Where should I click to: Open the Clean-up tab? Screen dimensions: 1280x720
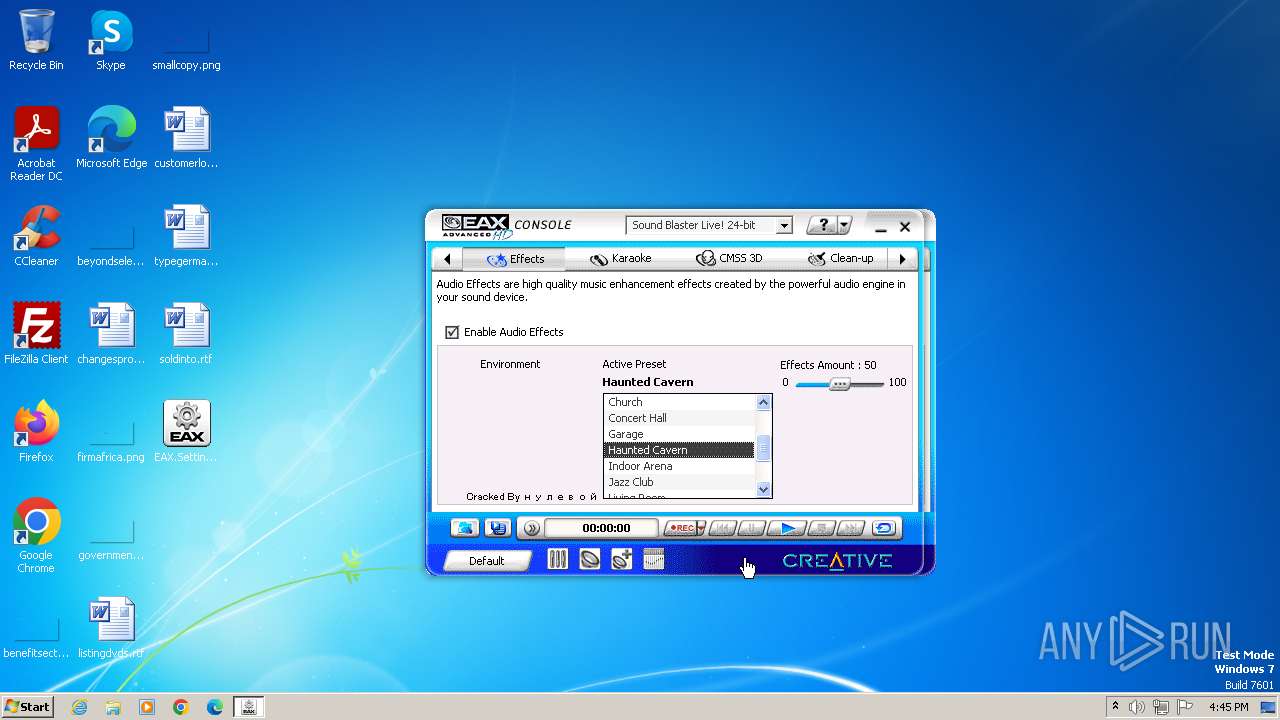click(x=840, y=259)
